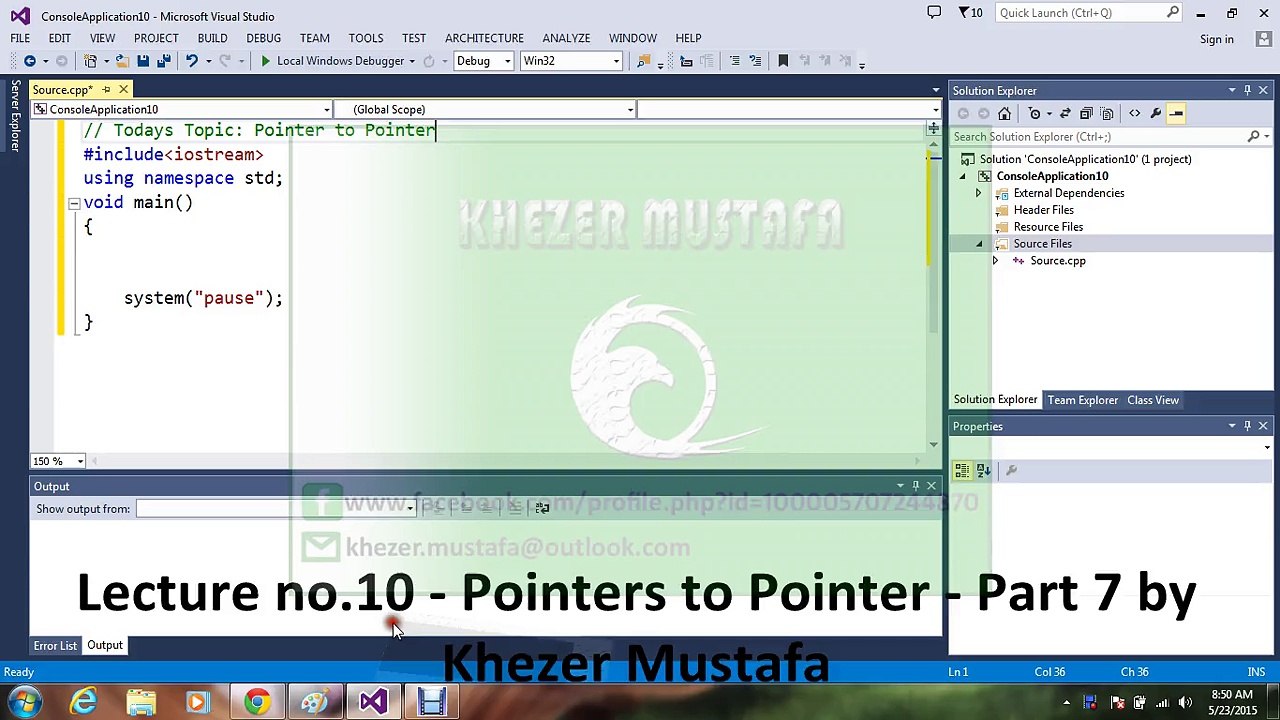The width and height of the screenshot is (1280, 720).
Task: Open File Explorer from taskbar
Action: (141, 702)
